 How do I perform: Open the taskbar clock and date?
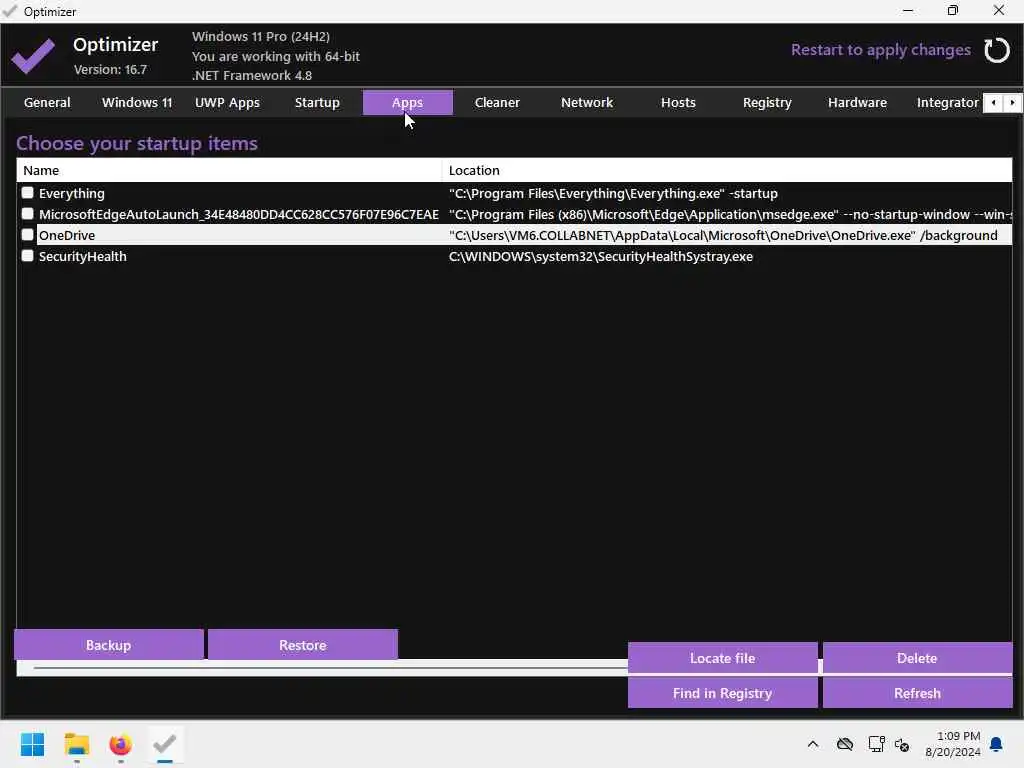tap(952, 744)
